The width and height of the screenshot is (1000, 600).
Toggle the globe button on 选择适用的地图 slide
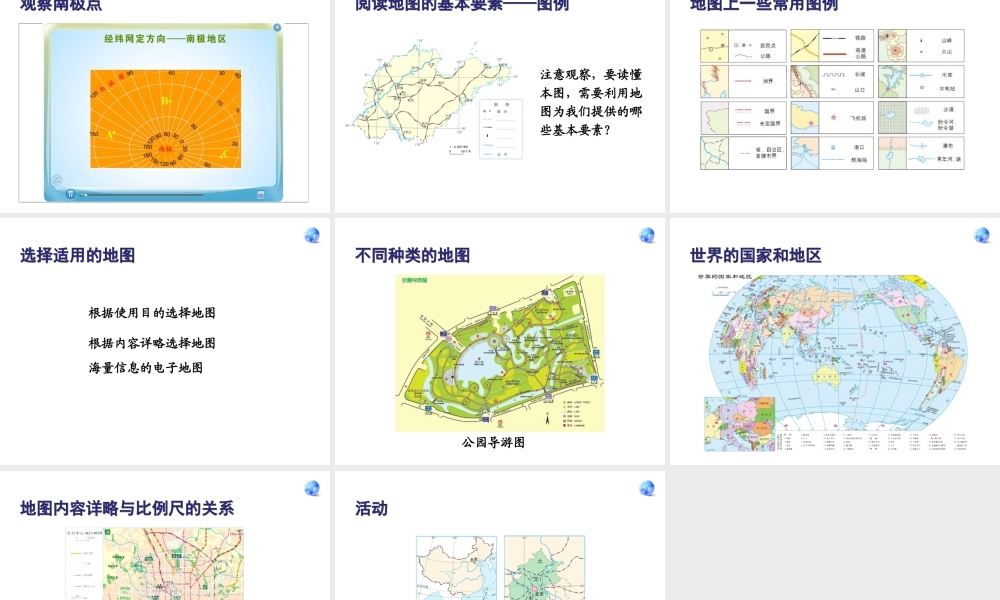pyautogui.click(x=311, y=234)
